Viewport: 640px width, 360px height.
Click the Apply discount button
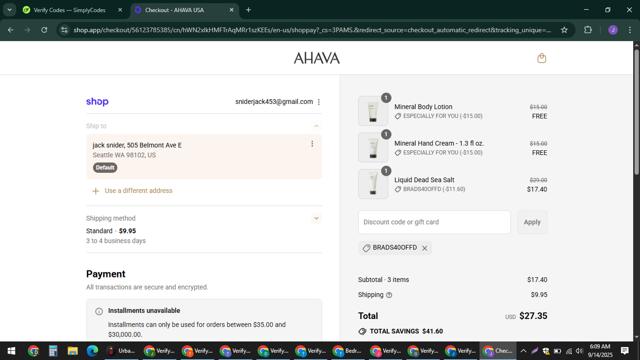[x=532, y=222]
